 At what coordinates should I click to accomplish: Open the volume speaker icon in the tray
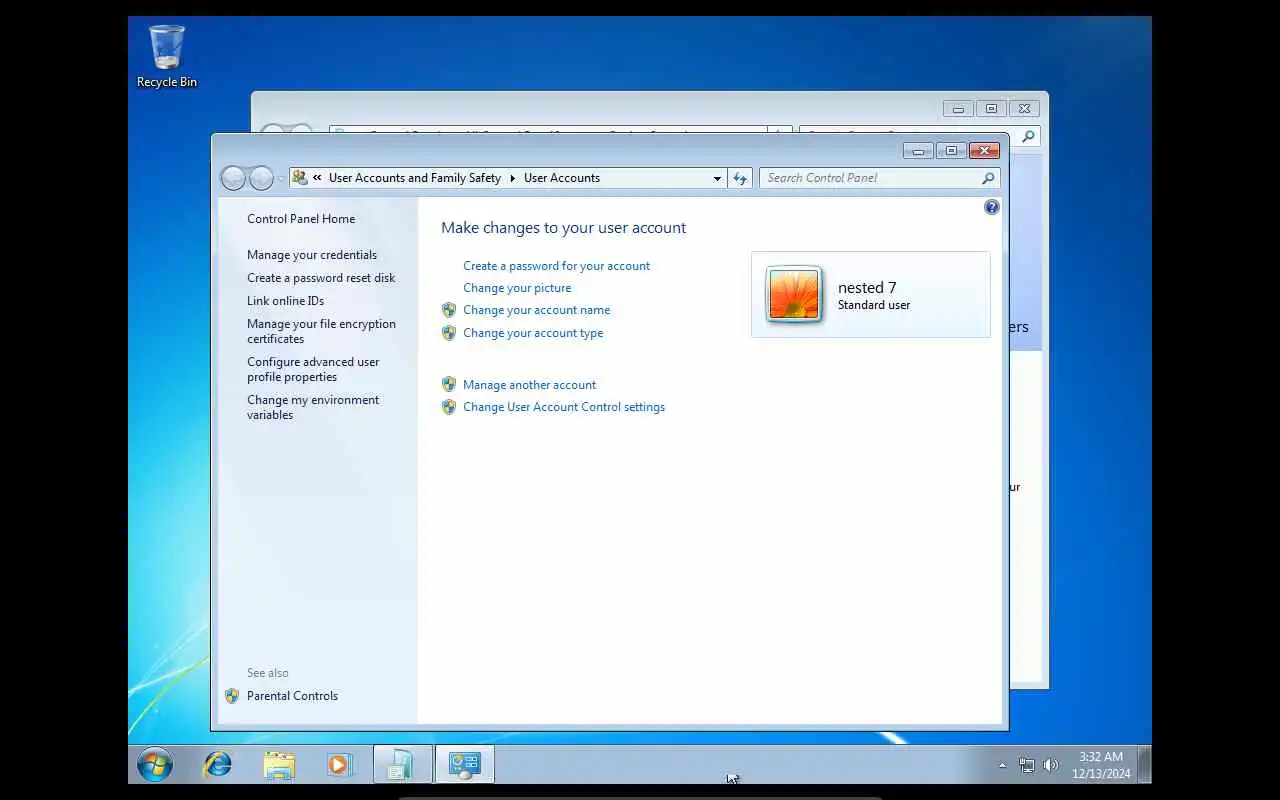point(1051,765)
